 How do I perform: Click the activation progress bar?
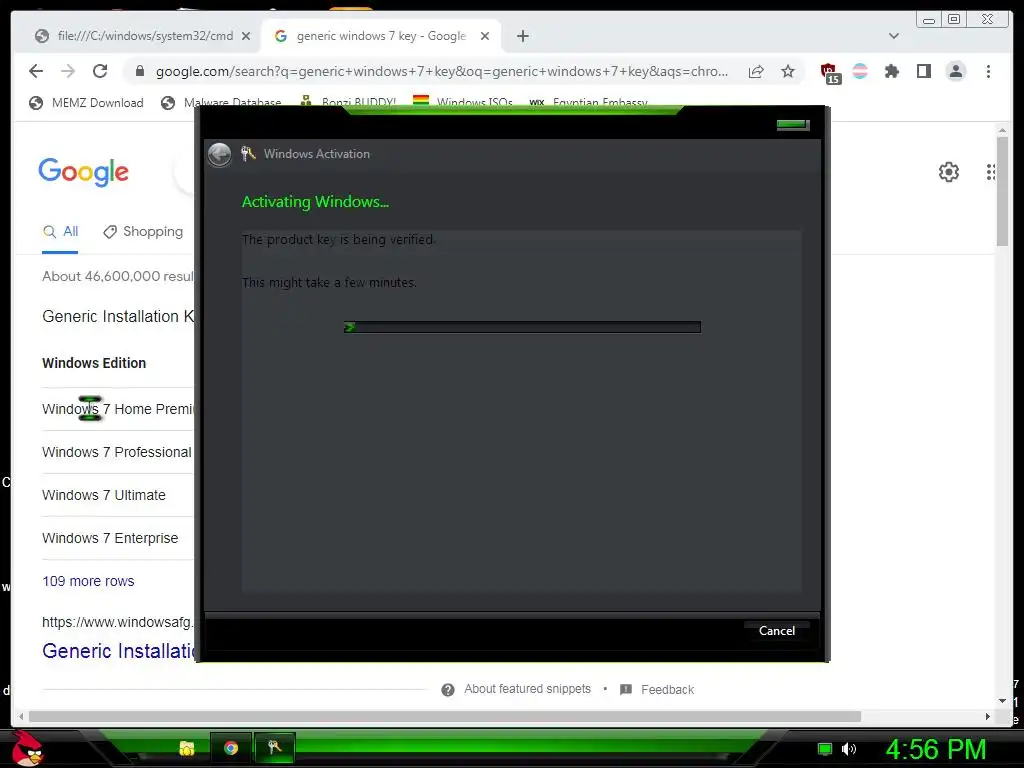click(522, 327)
